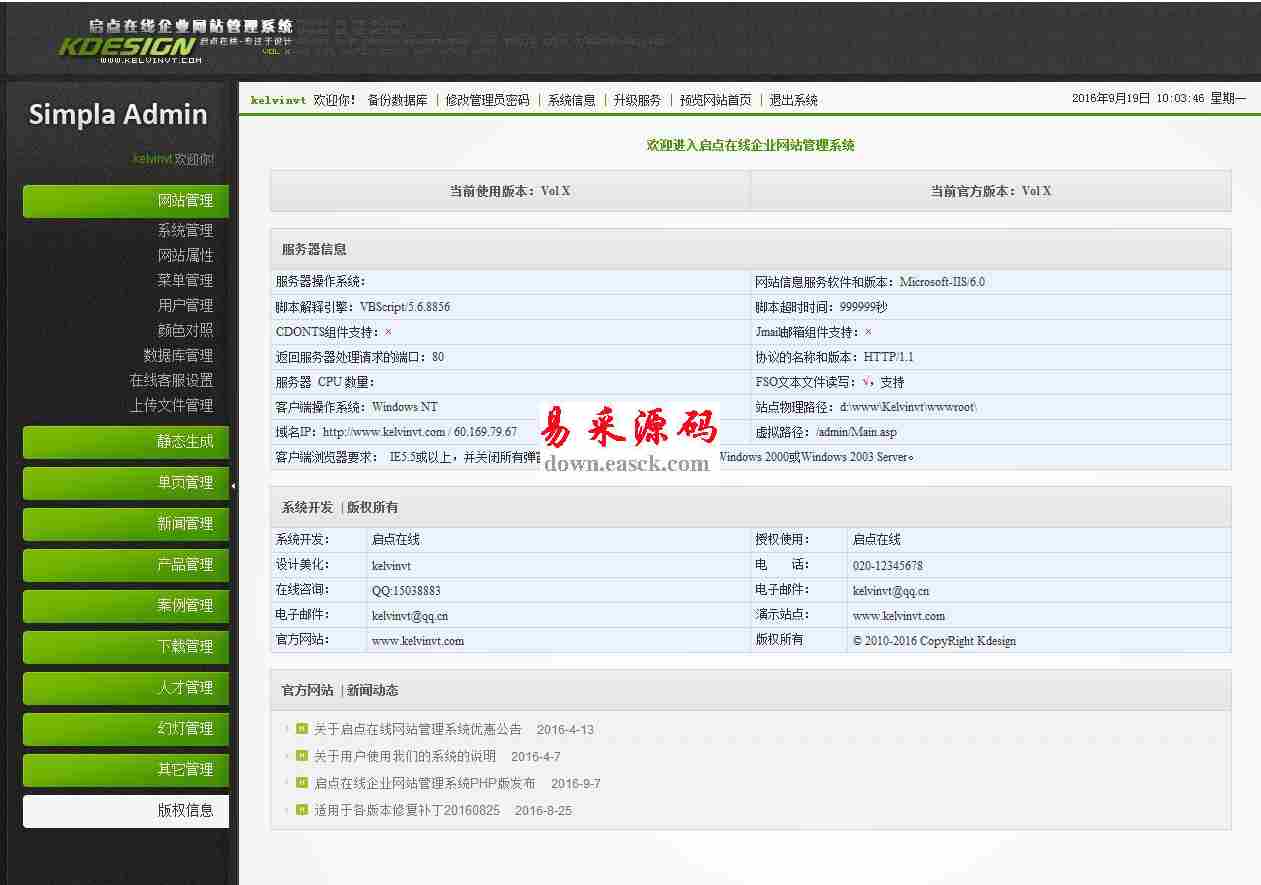Click Microsoft-IIS/6.0 server software value
1261x885 pixels.
pos(942,282)
